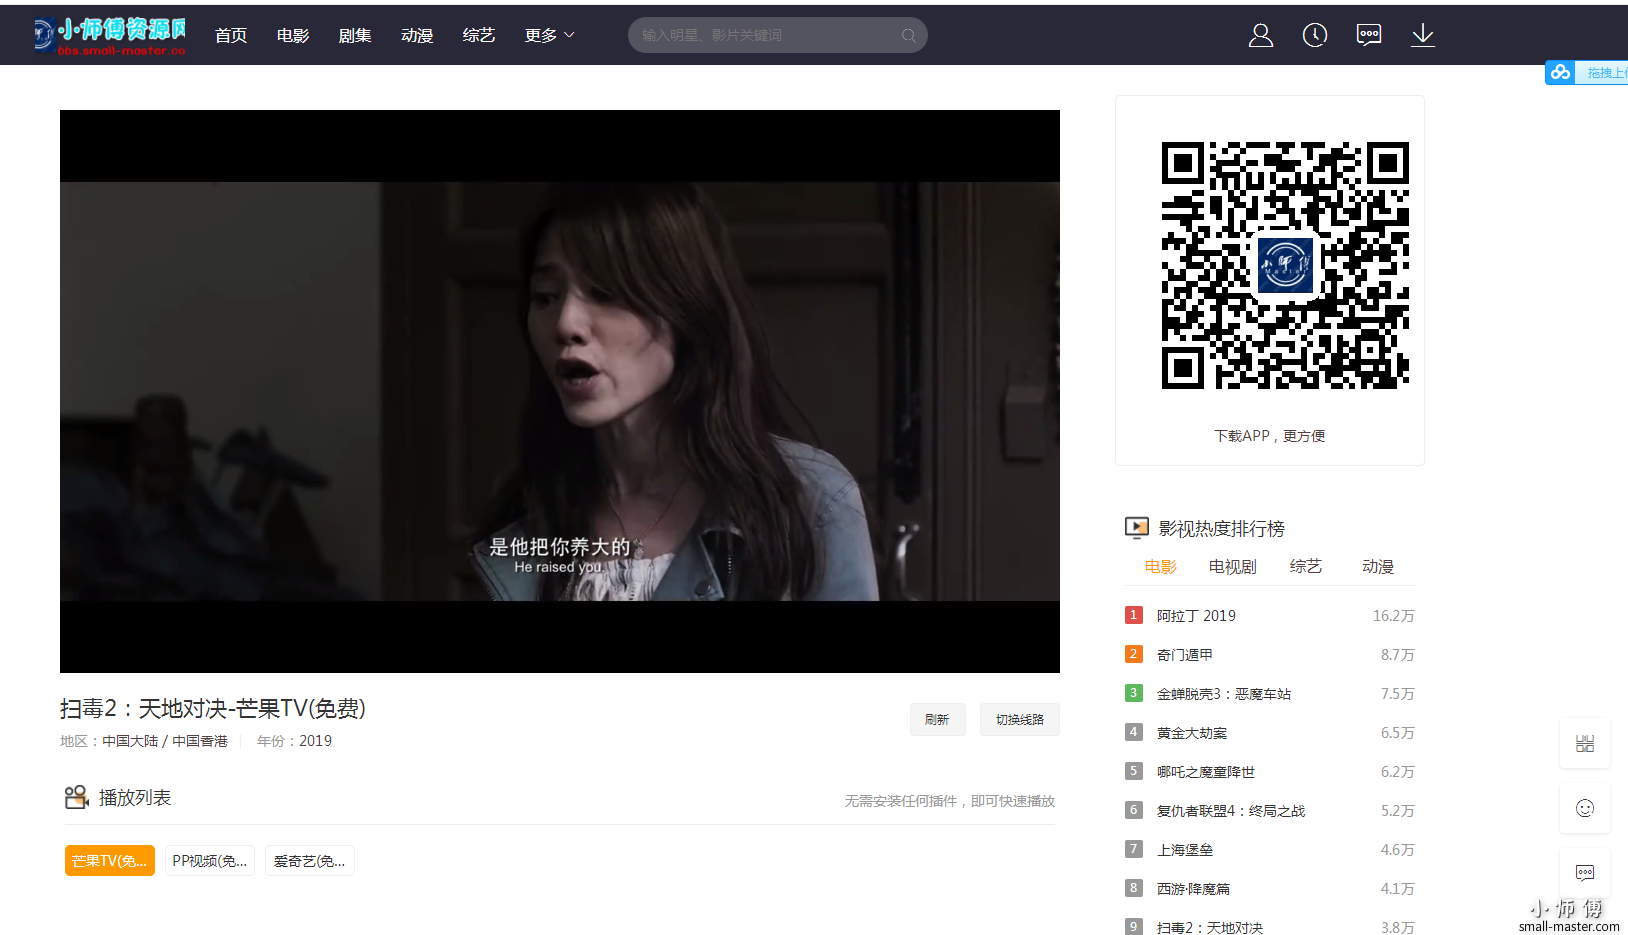The height and width of the screenshot is (935, 1628).
Task: Switch ranking to 动漫 tab
Action: click(1378, 567)
